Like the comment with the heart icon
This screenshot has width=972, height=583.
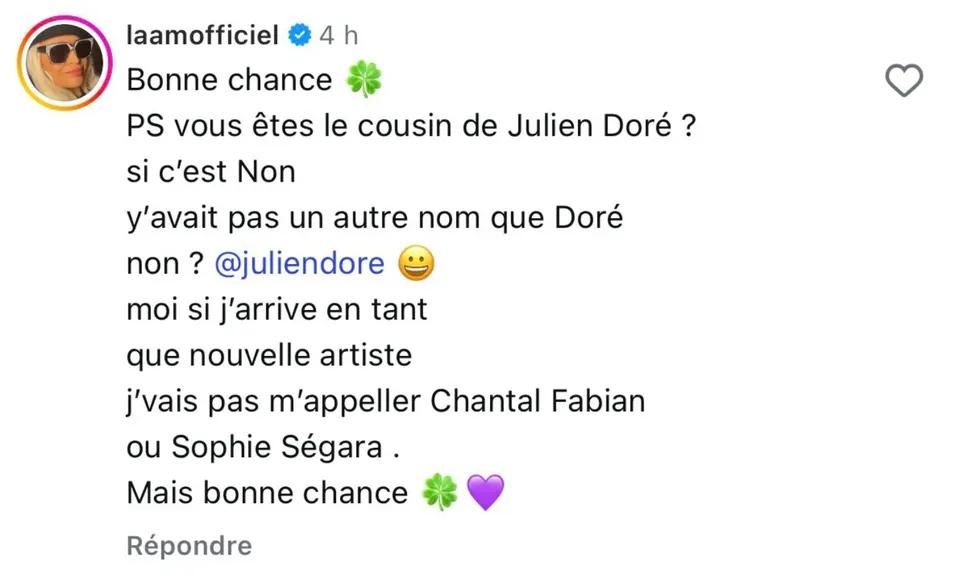[x=904, y=81]
